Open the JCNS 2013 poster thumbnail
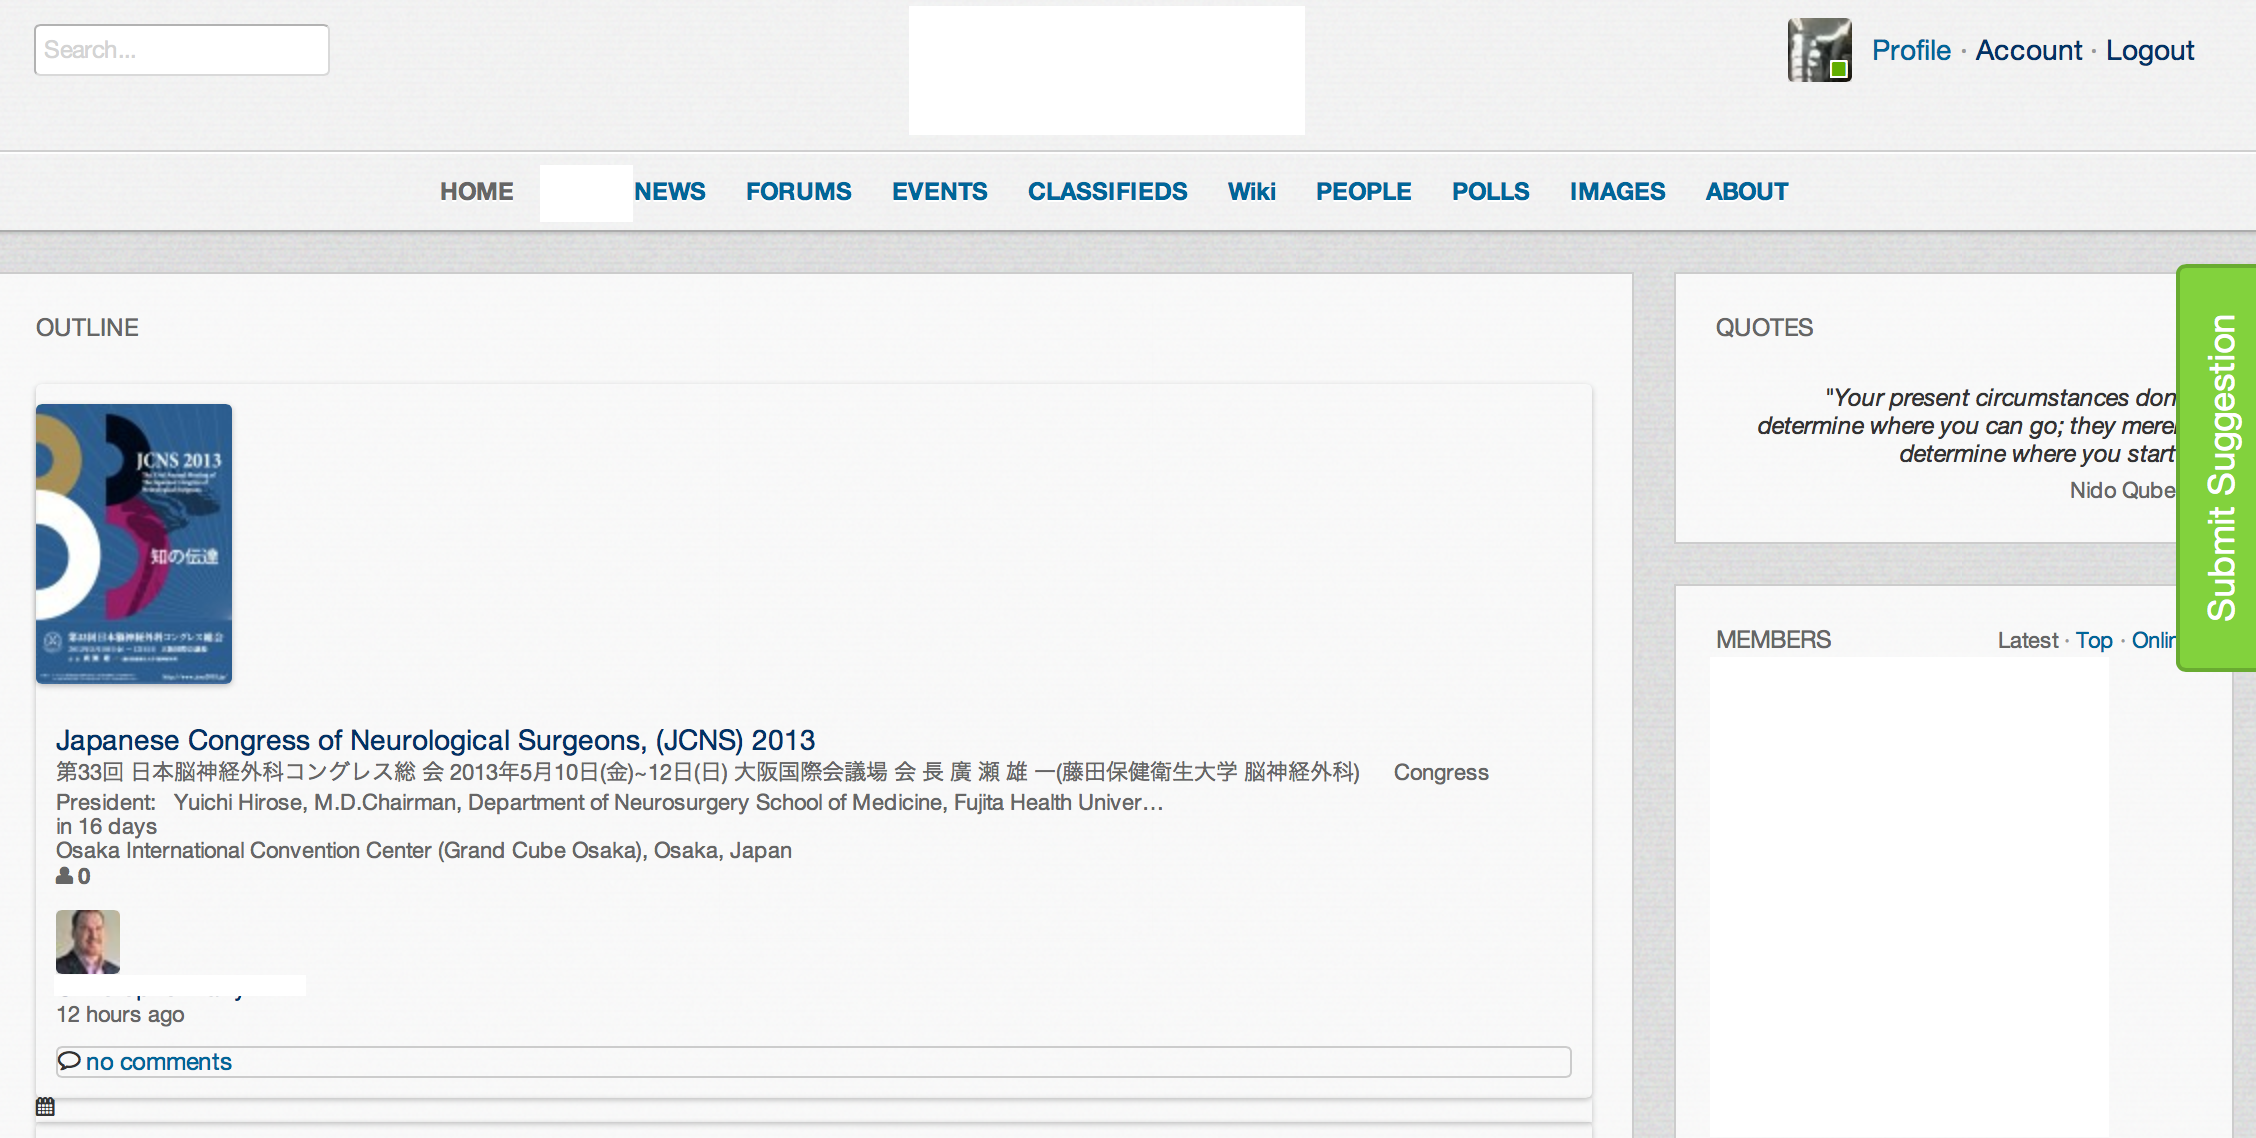The image size is (2256, 1138). point(134,544)
